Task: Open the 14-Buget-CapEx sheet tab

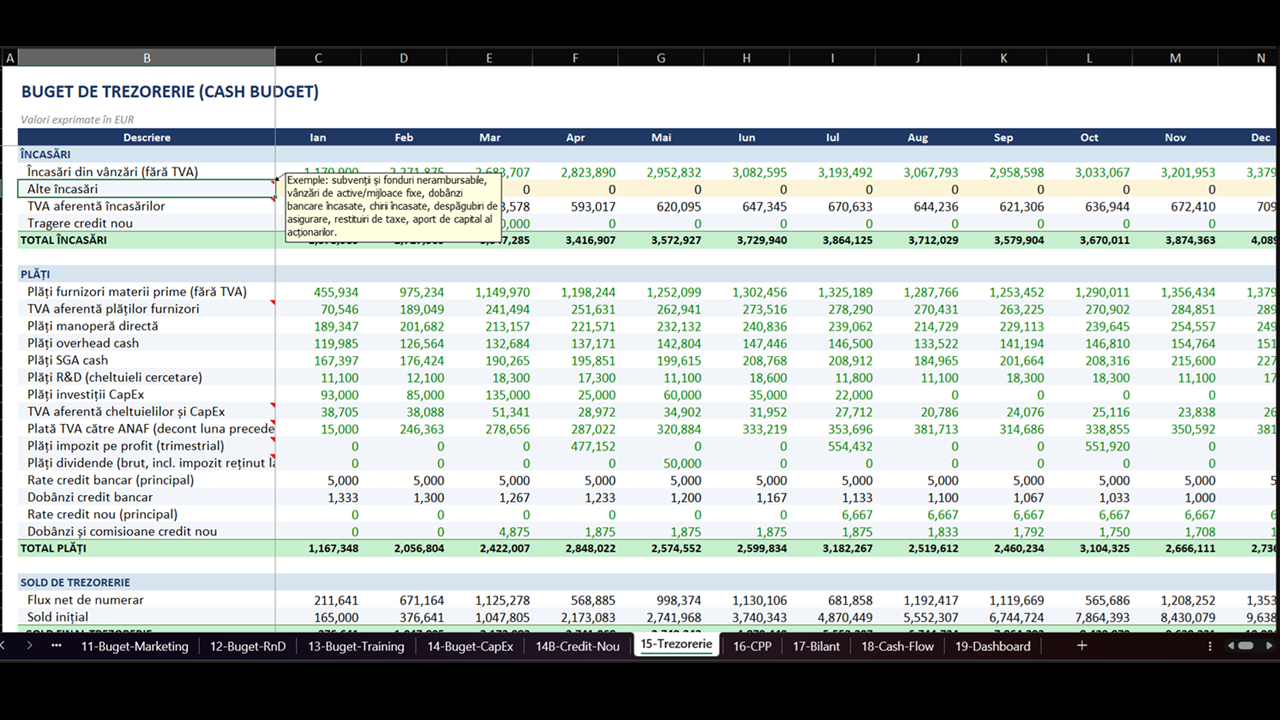Action: pos(470,646)
